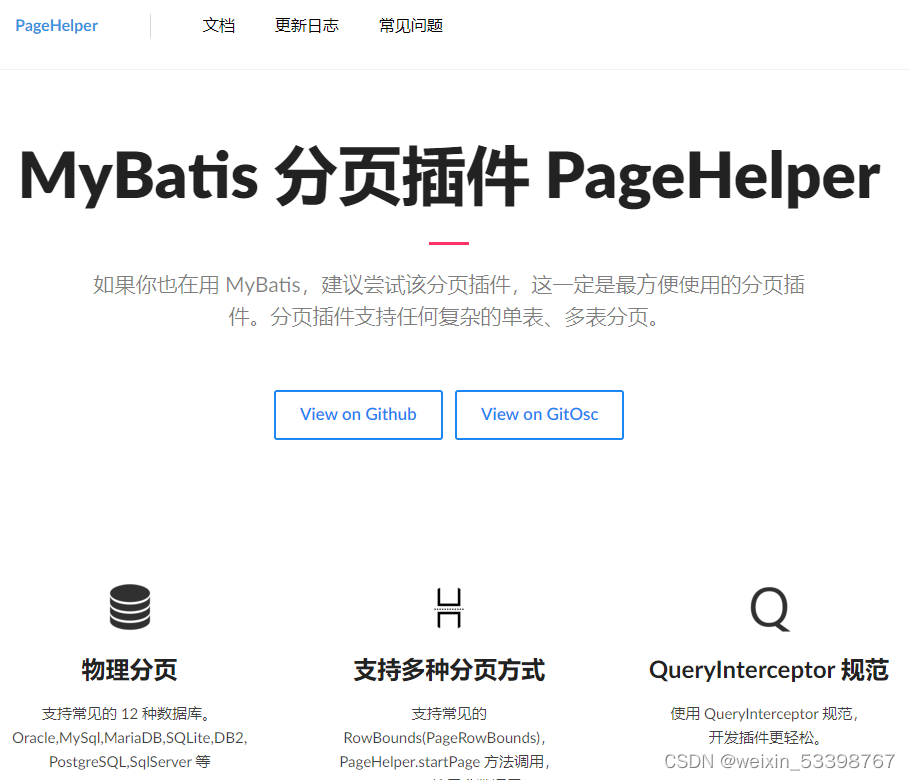The height and width of the screenshot is (780, 910).
Task: Click the 使用 QueryInterceptor 规范 text line
Action: click(764, 713)
